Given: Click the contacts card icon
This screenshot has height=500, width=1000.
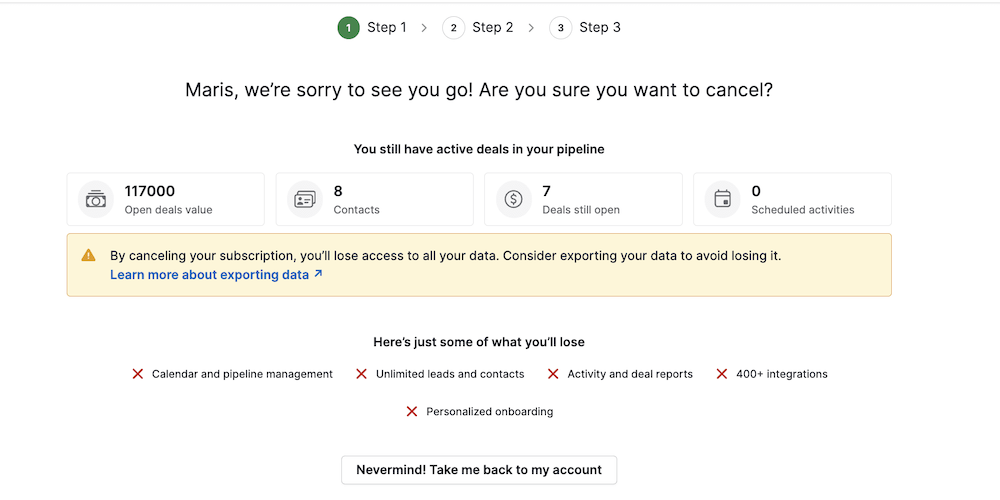Looking at the screenshot, I should [305, 200].
